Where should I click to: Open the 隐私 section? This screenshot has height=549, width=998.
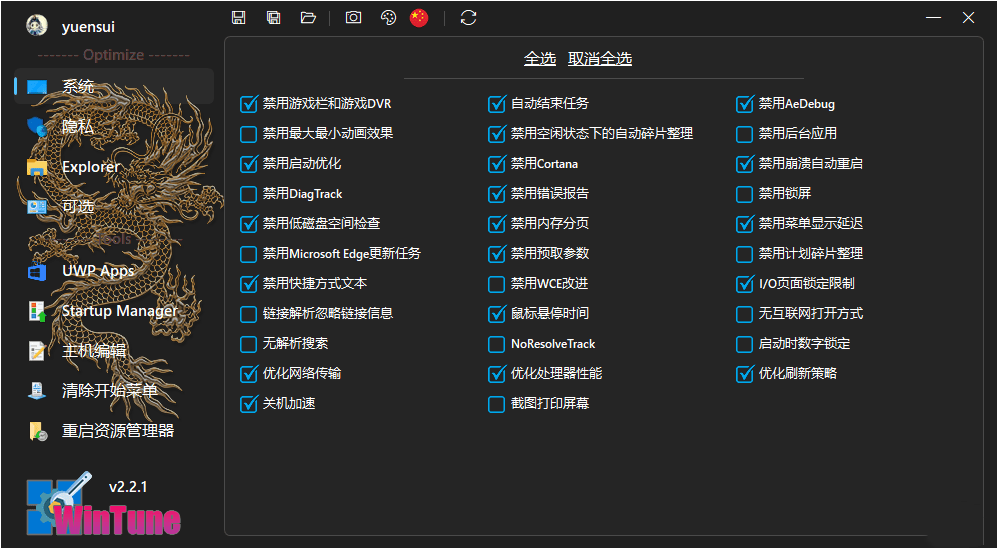point(114,127)
